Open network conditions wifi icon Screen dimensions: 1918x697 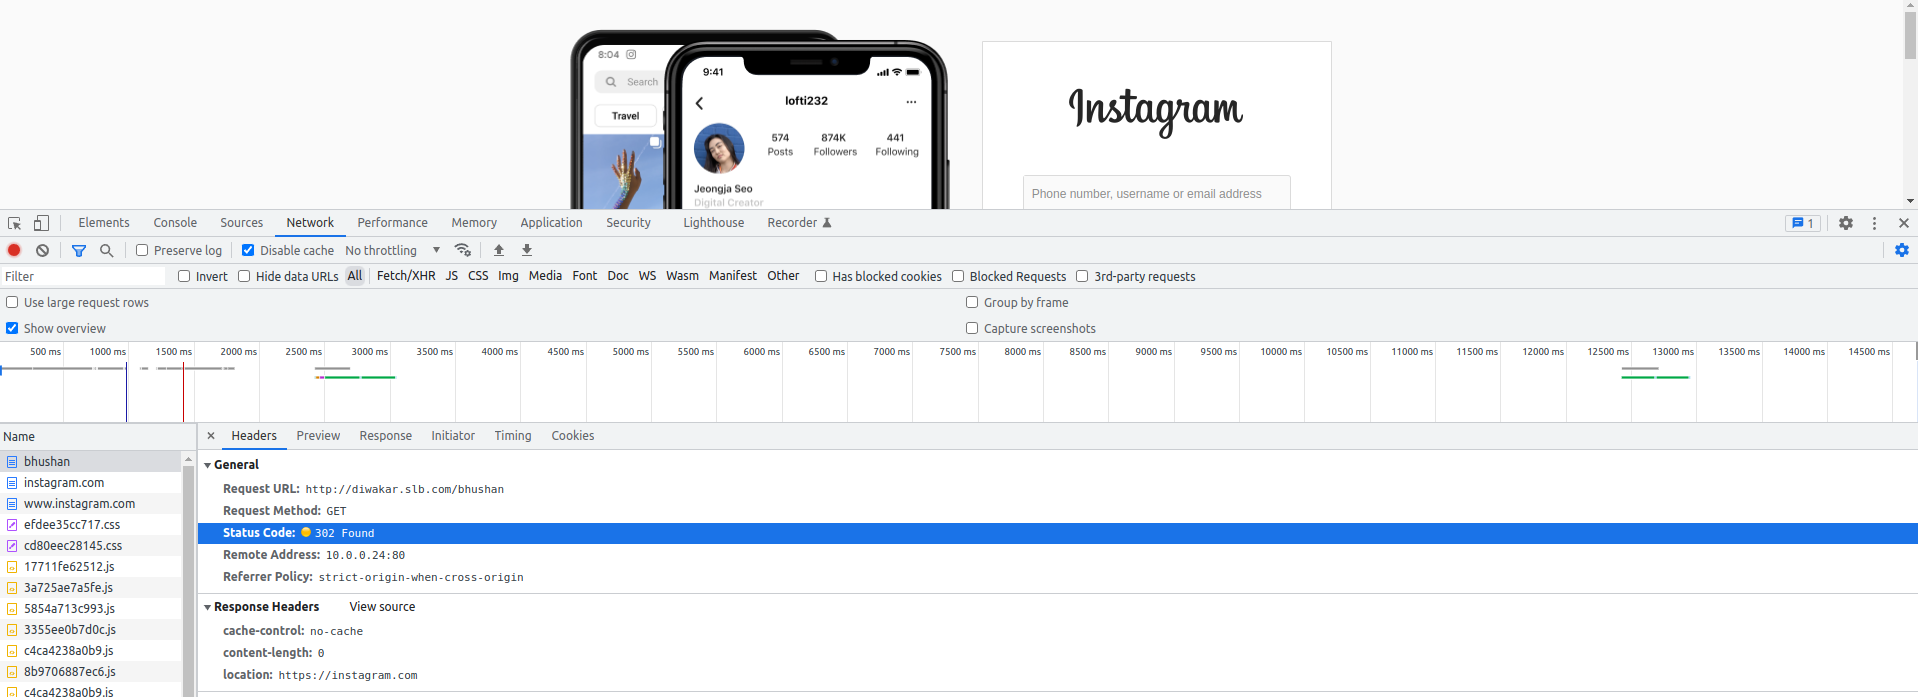click(x=462, y=250)
